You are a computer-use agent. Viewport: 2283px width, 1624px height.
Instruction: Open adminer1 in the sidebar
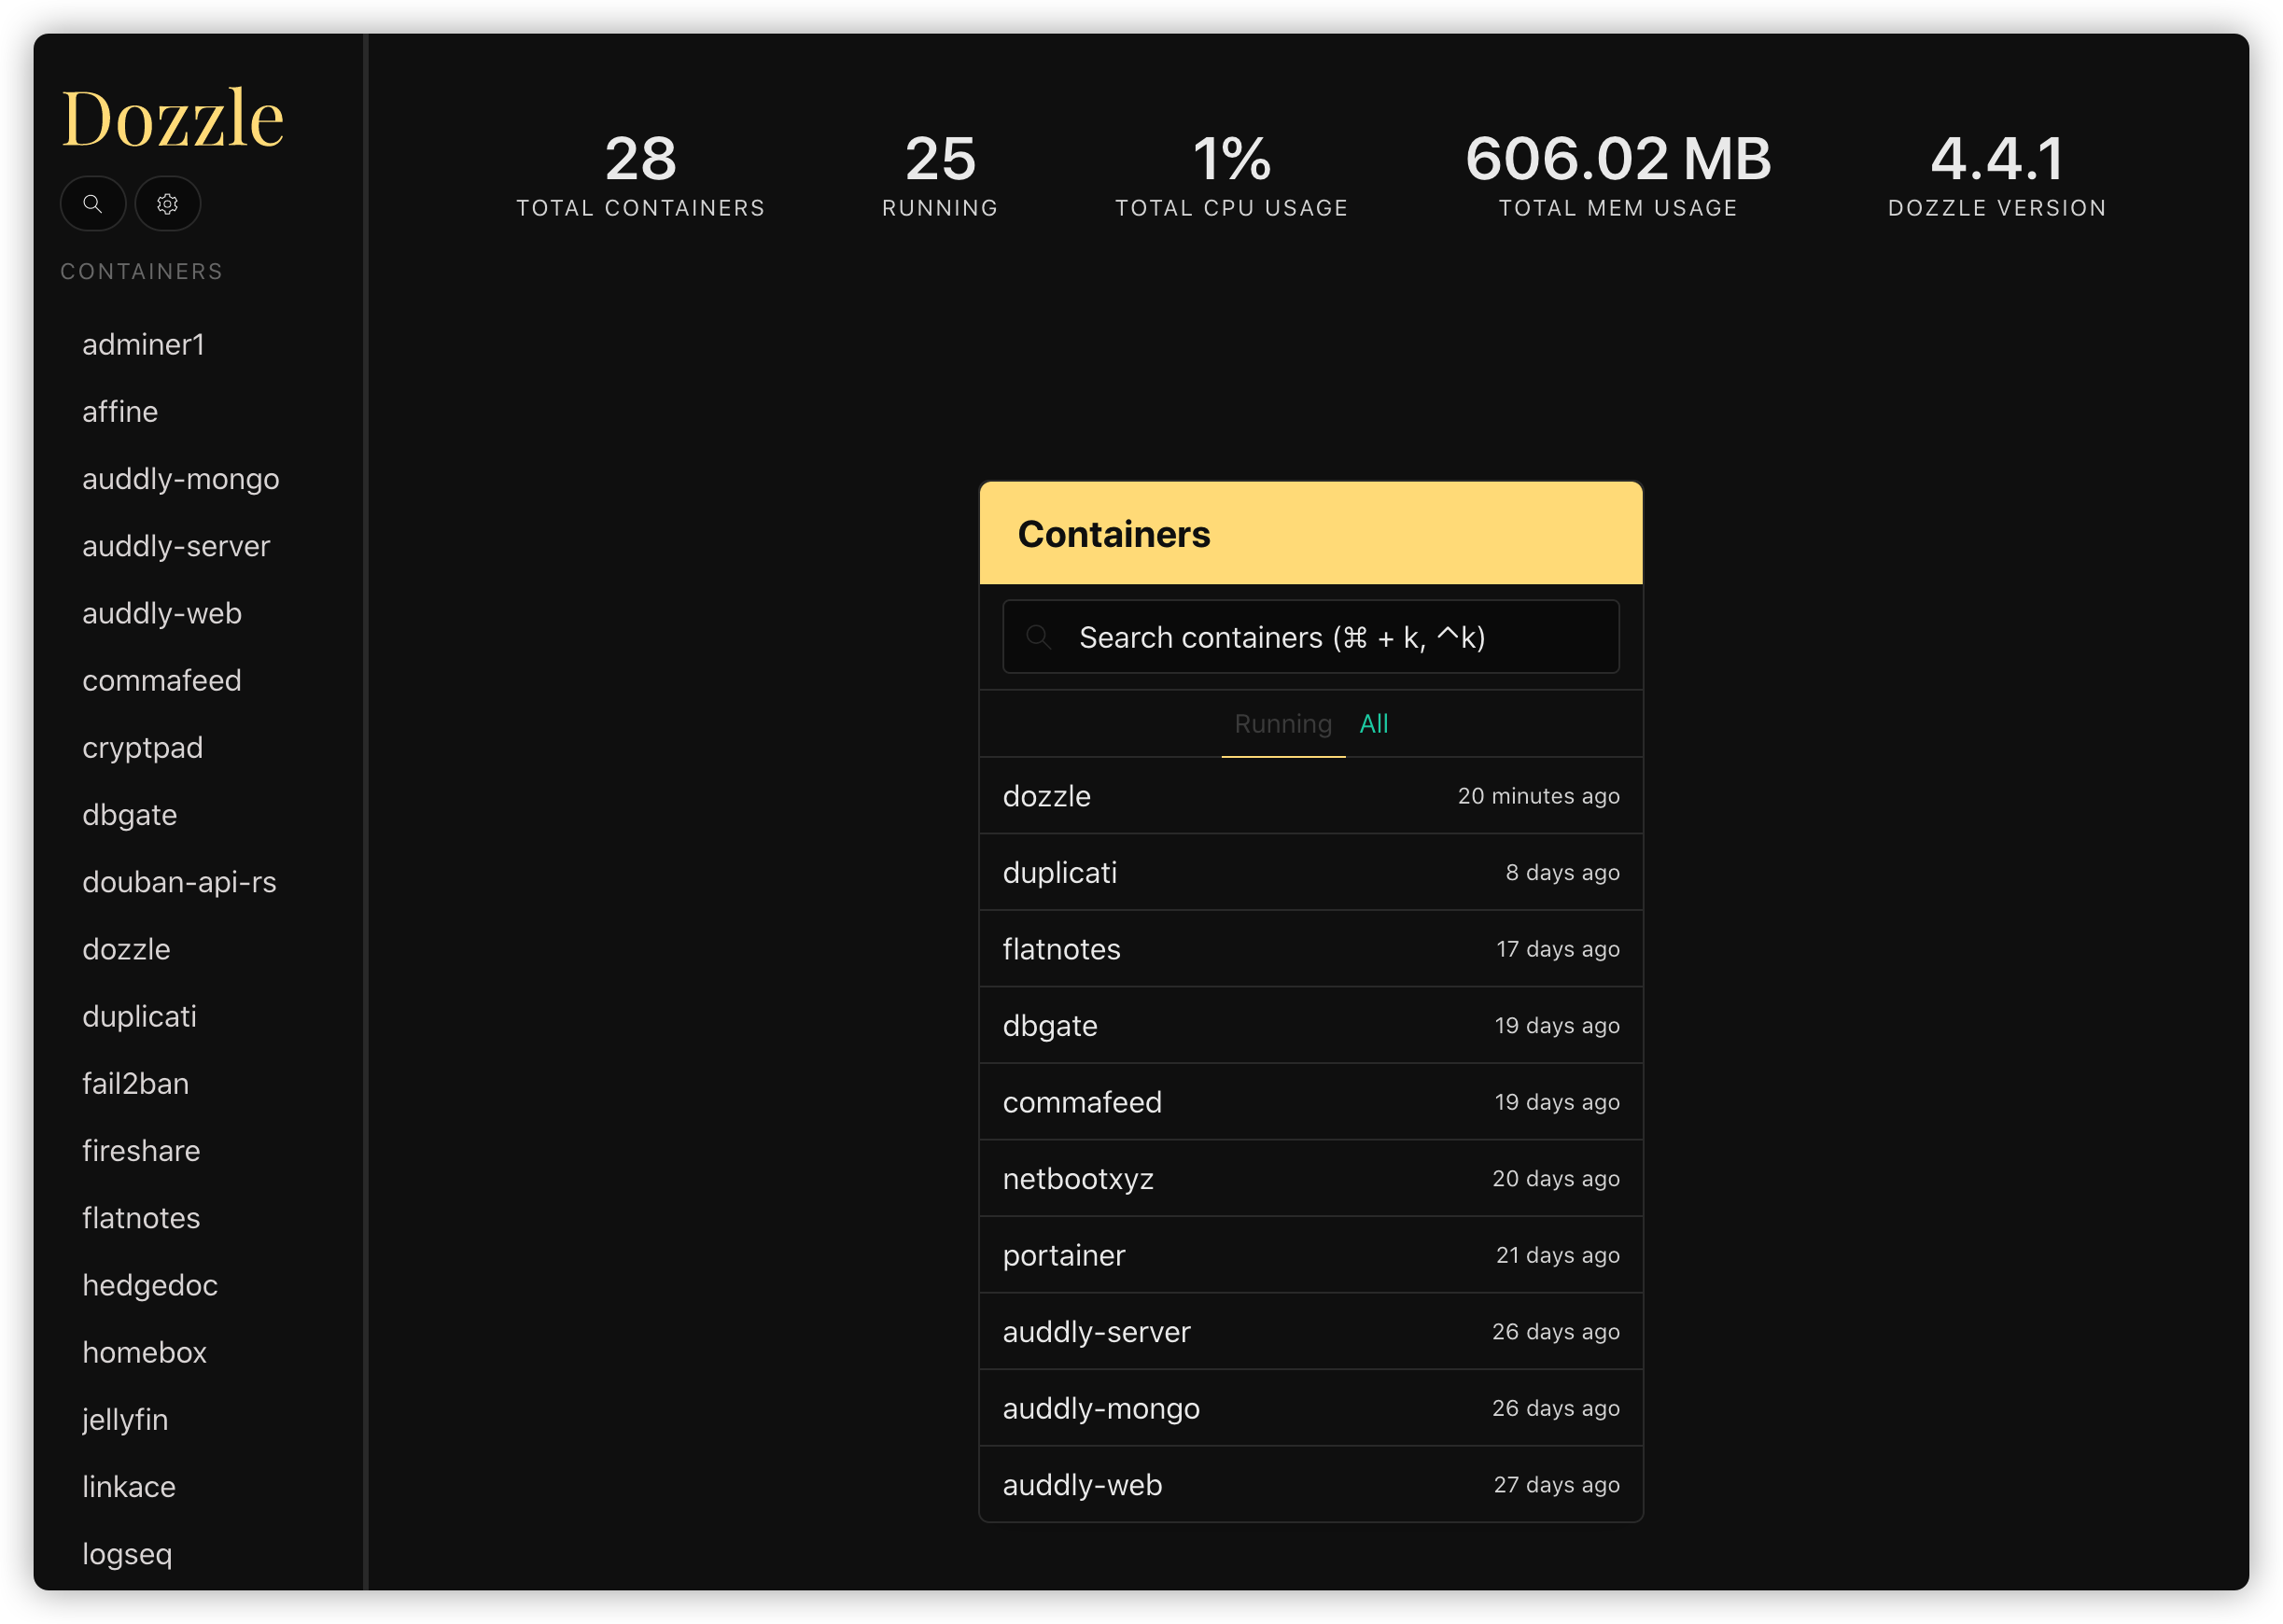(x=144, y=345)
